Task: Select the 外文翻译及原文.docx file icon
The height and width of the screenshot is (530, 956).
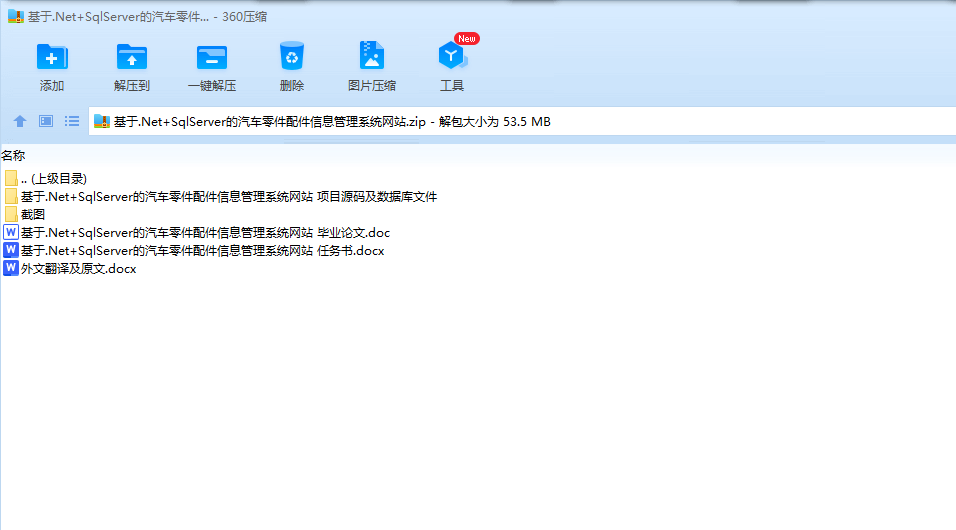Action: [x=11, y=268]
